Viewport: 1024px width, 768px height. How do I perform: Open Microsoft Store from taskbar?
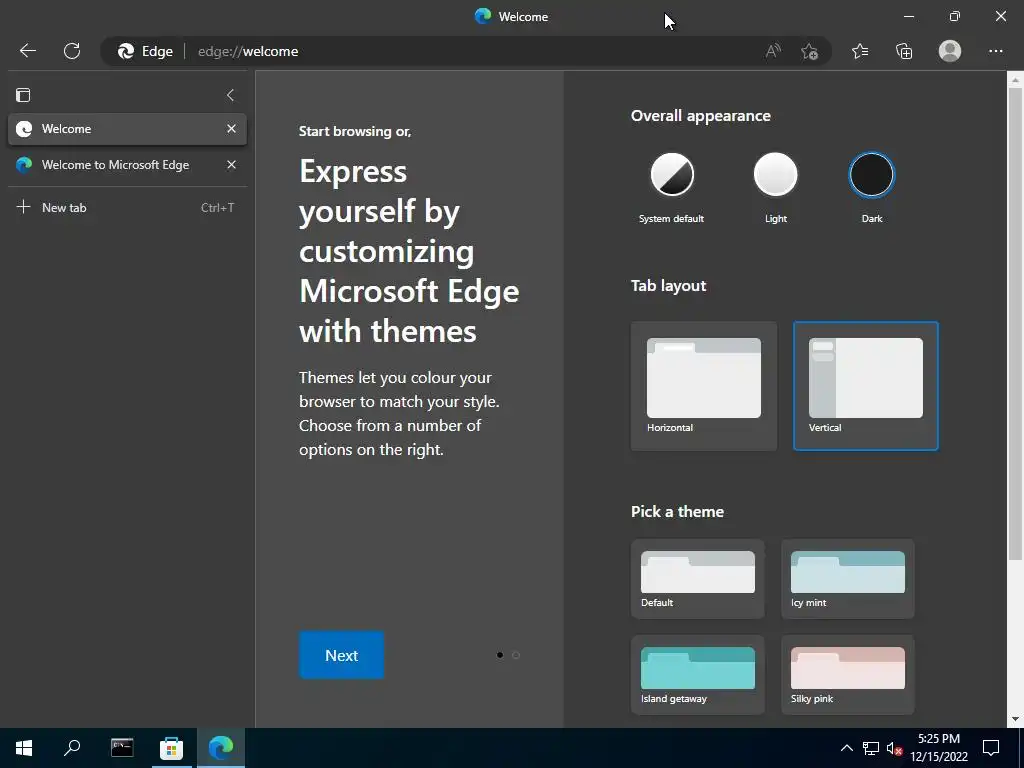click(x=171, y=748)
